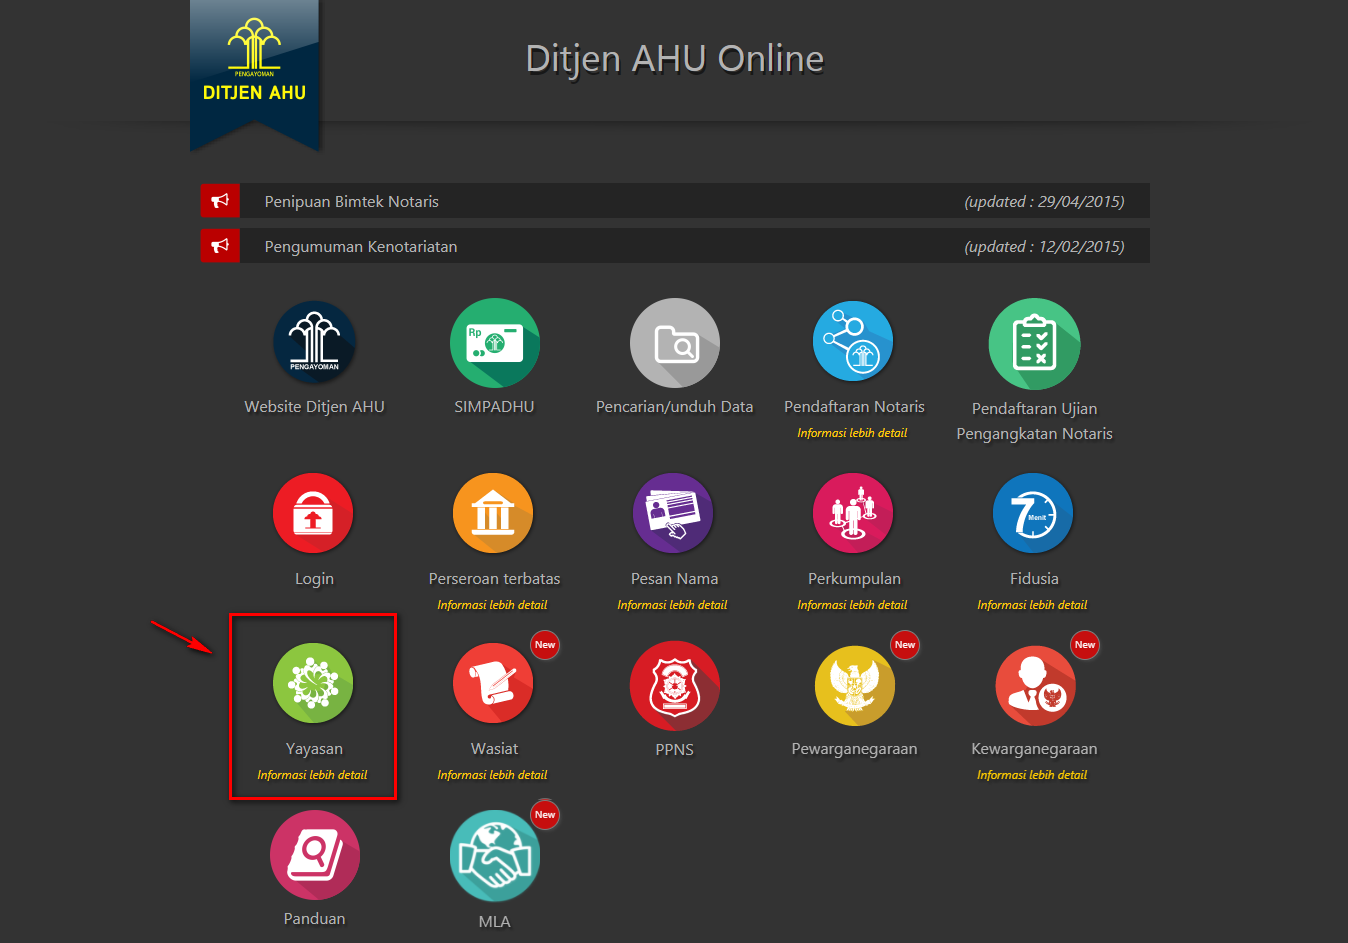Click Informasi lebih detail under Yayasan
This screenshot has width=1348, height=943.
[x=312, y=775]
